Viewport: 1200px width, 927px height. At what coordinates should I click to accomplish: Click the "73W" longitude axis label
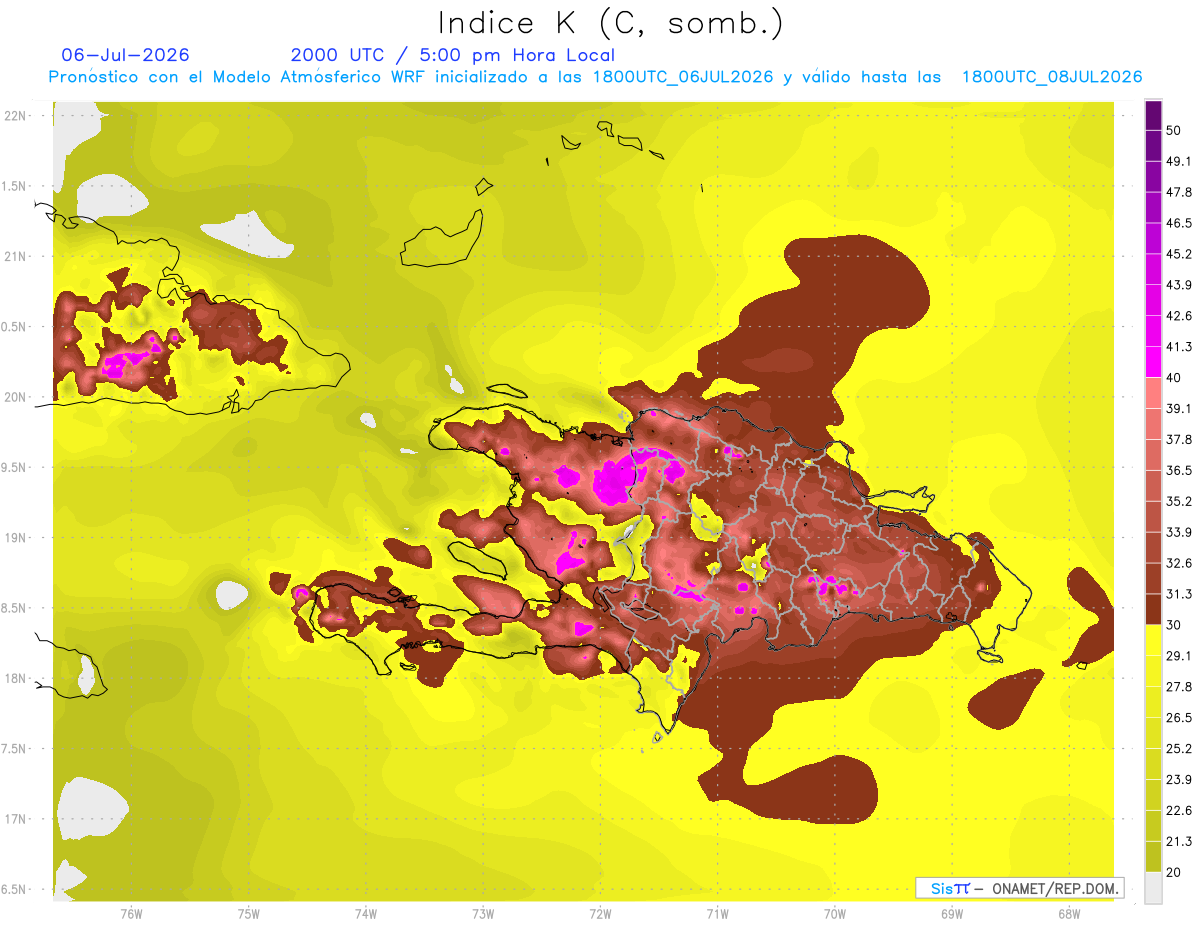(x=483, y=913)
